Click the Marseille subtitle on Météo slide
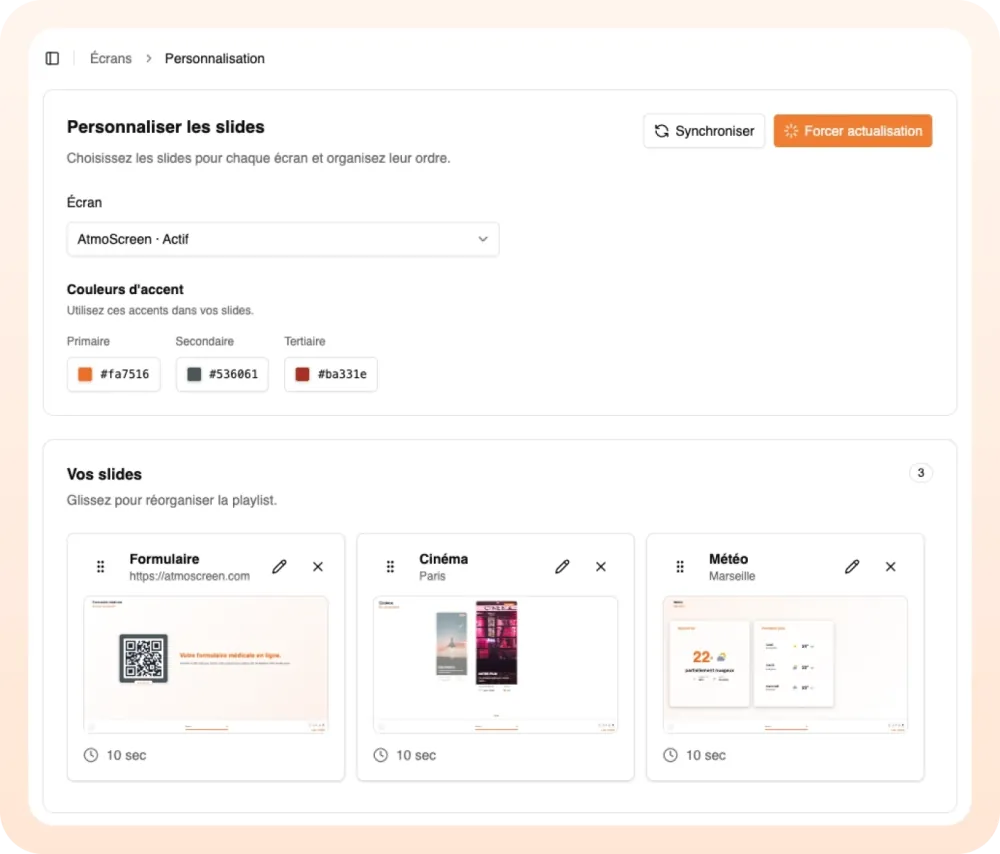 click(x=732, y=576)
